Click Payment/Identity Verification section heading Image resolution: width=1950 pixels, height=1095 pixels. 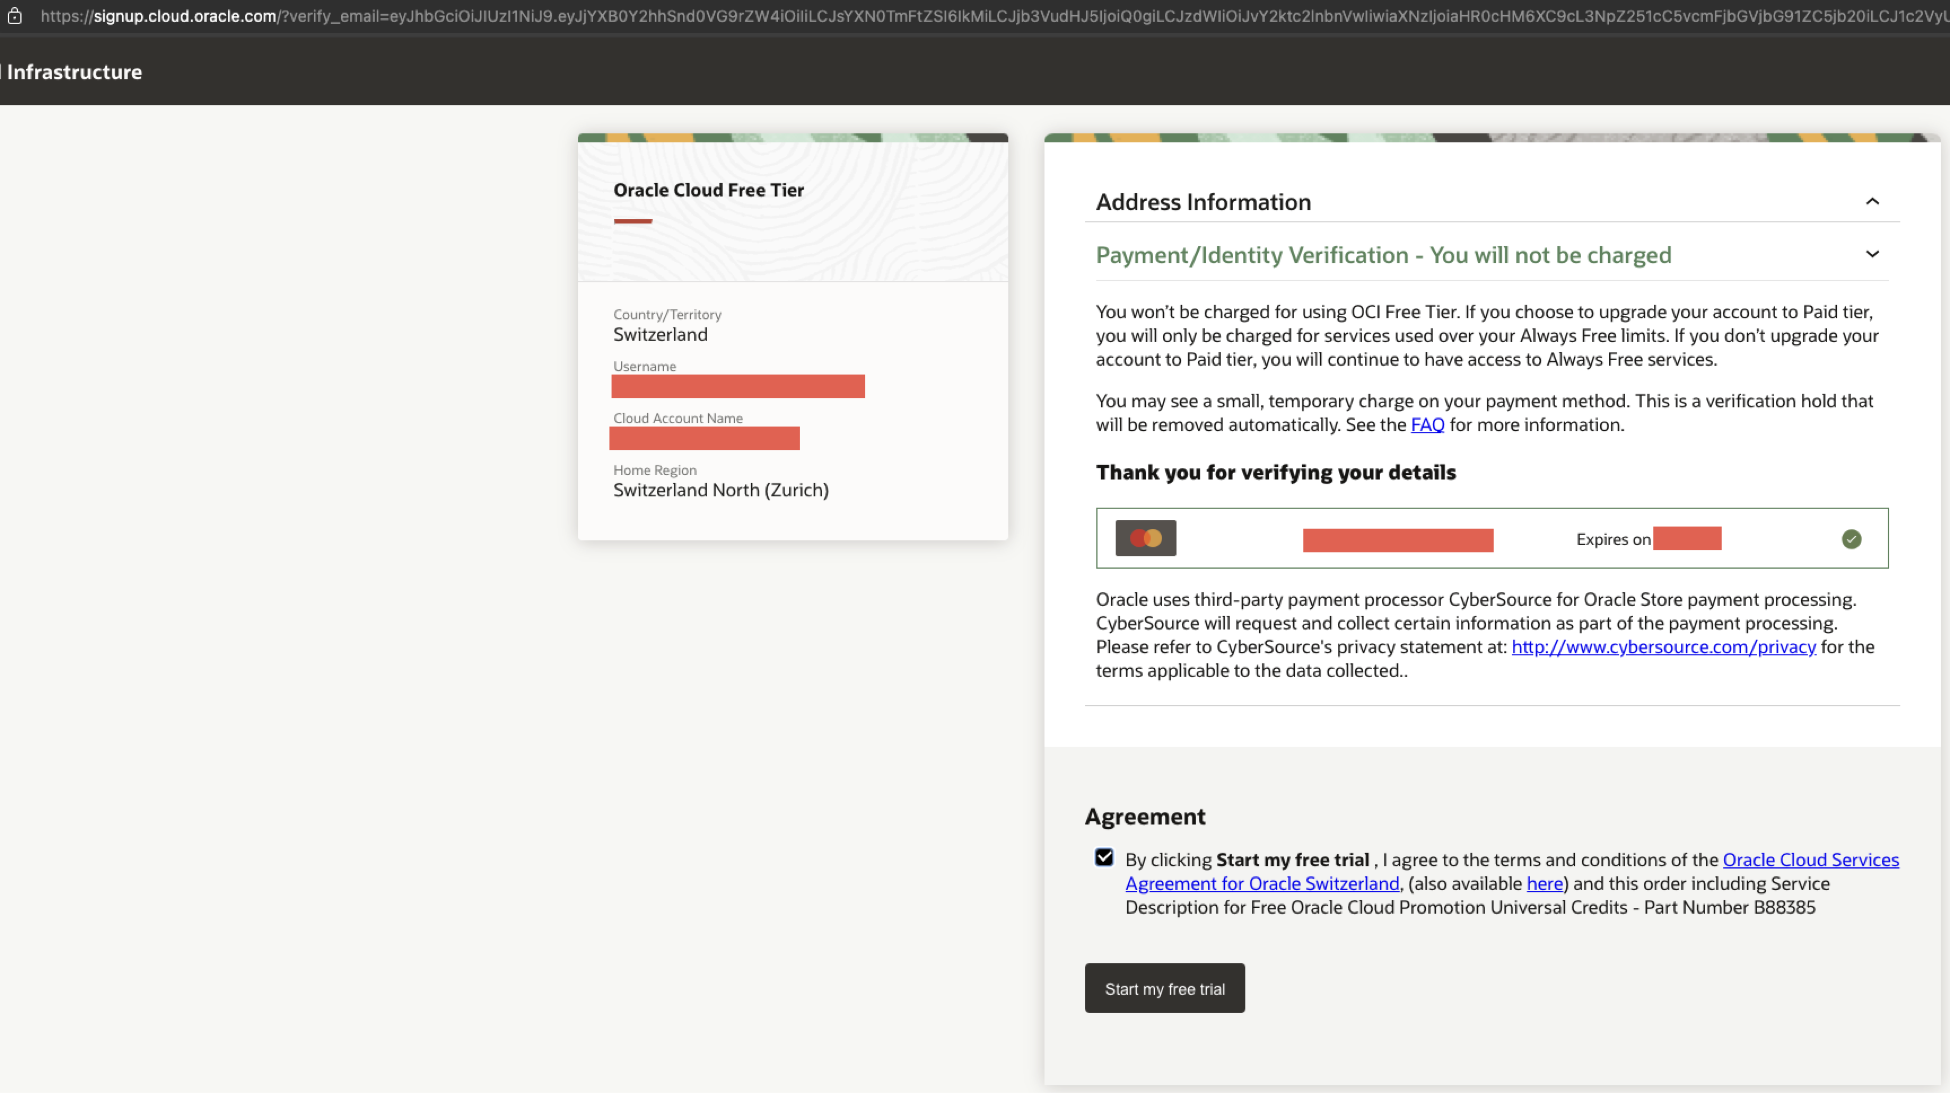[x=1383, y=255]
